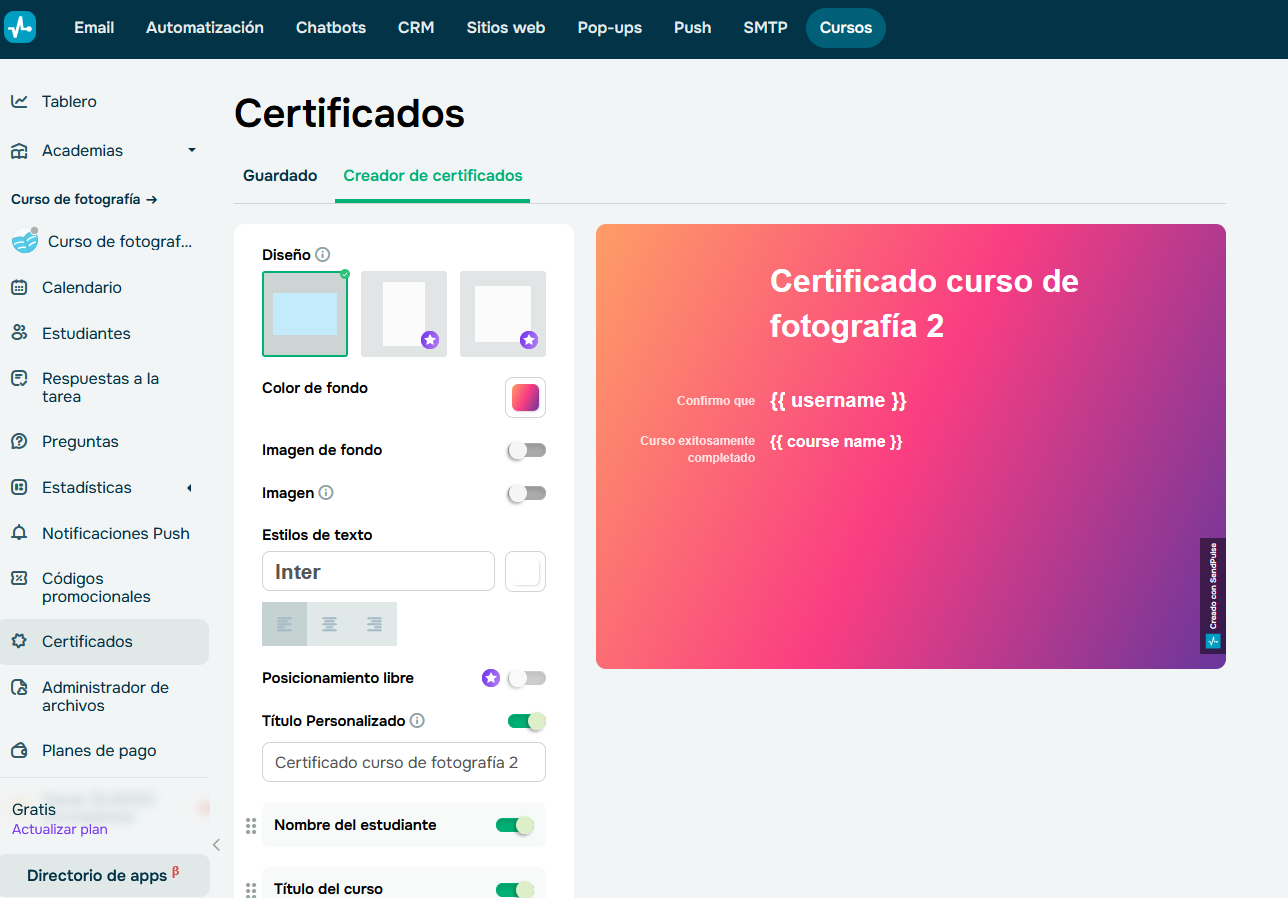Open the Inter font dropdown

378,571
